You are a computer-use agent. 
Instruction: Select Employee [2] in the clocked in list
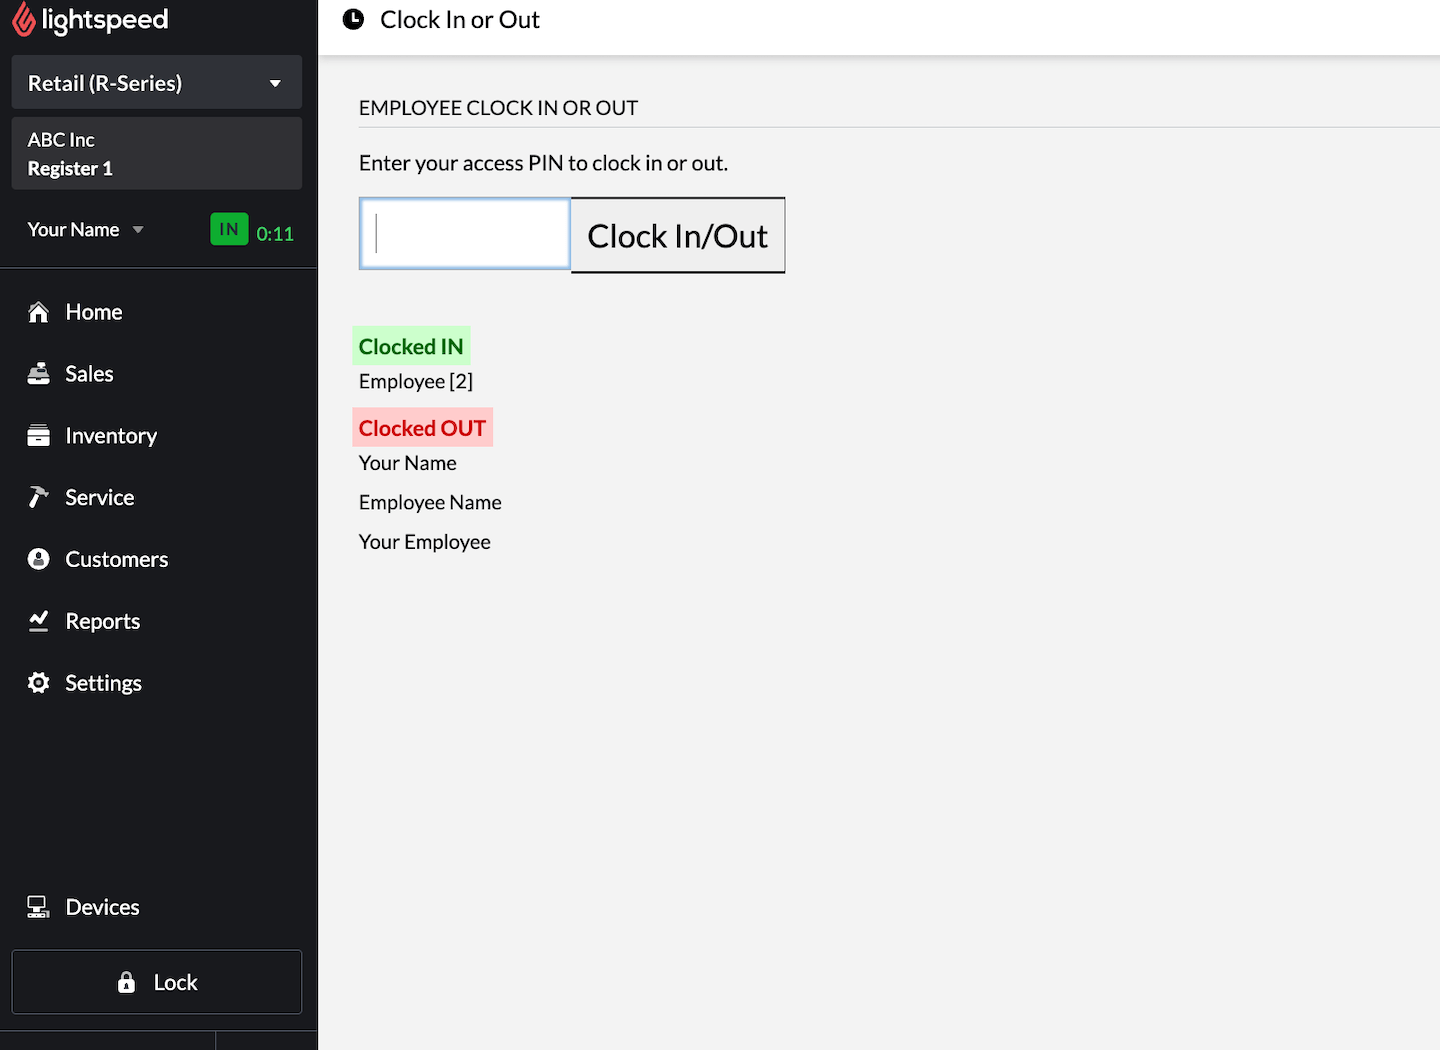[x=416, y=381]
